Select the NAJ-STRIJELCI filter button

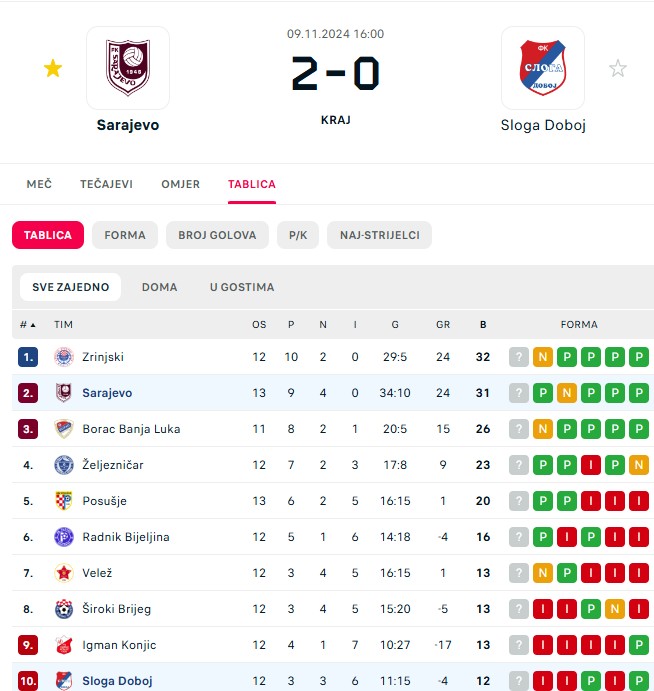coord(379,235)
